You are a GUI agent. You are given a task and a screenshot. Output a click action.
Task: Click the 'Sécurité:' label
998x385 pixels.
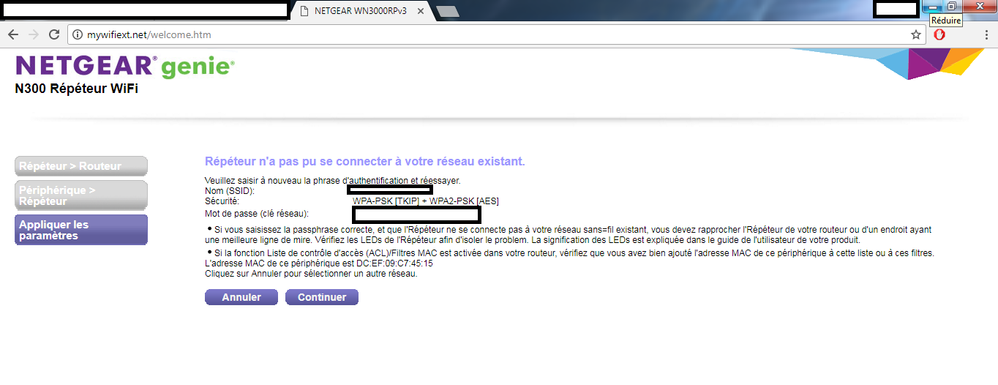[x=222, y=201]
